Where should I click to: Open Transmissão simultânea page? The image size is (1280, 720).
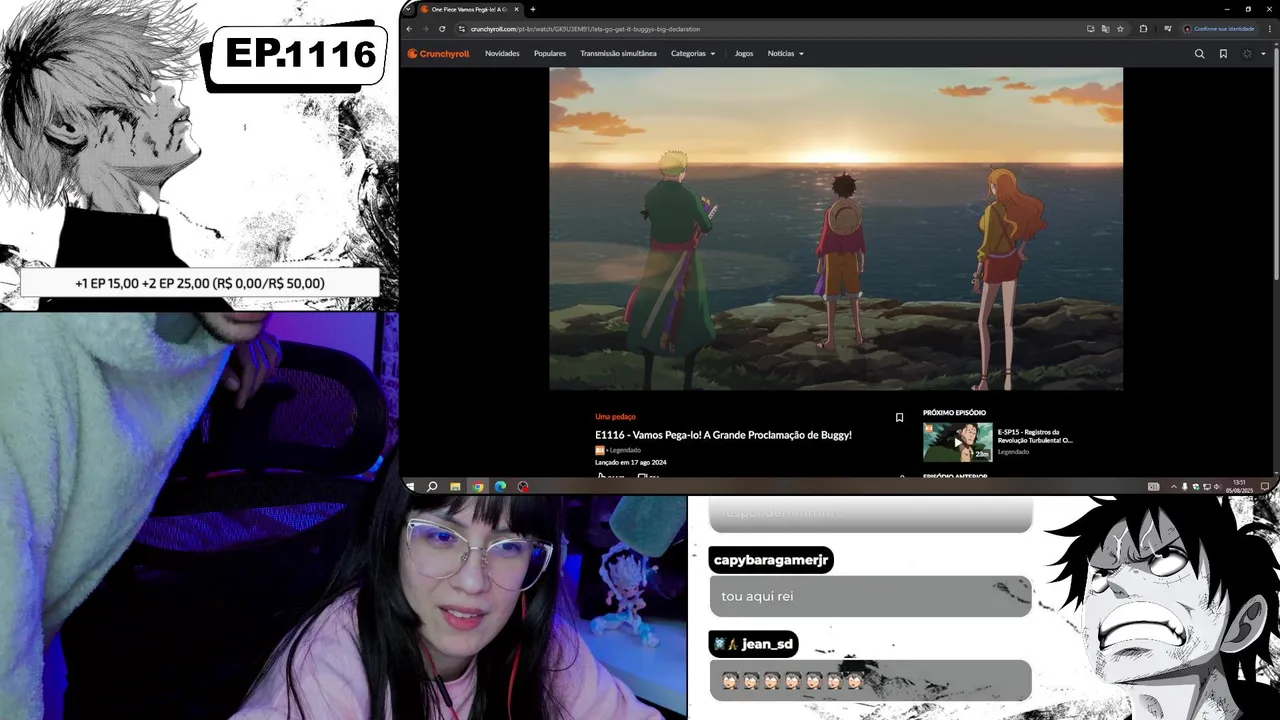[618, 54]
